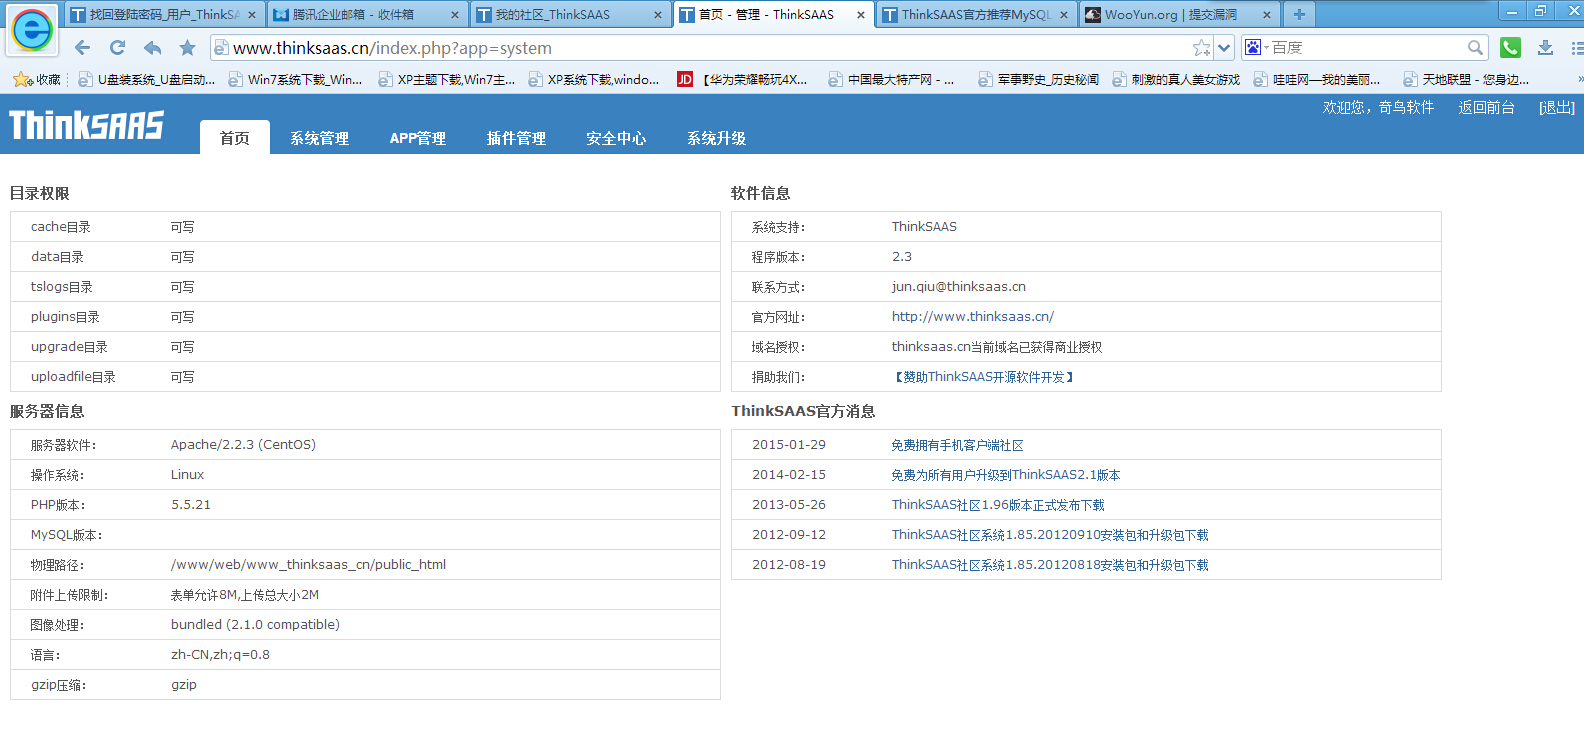Click the 收藏 favorites star button
The width and height of the screenshot is (1584, 755).
(37, 79)
